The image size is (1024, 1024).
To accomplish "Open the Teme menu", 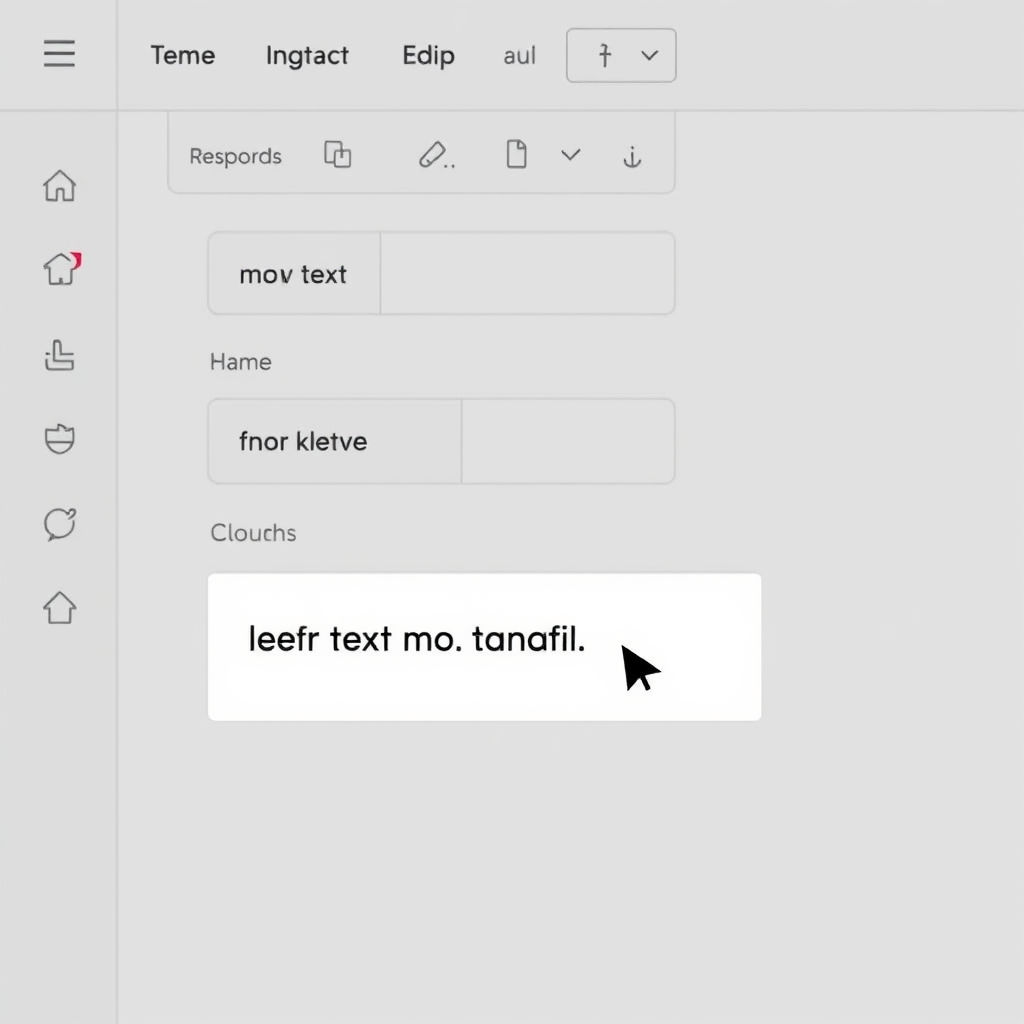I will (x=182, y=55).
